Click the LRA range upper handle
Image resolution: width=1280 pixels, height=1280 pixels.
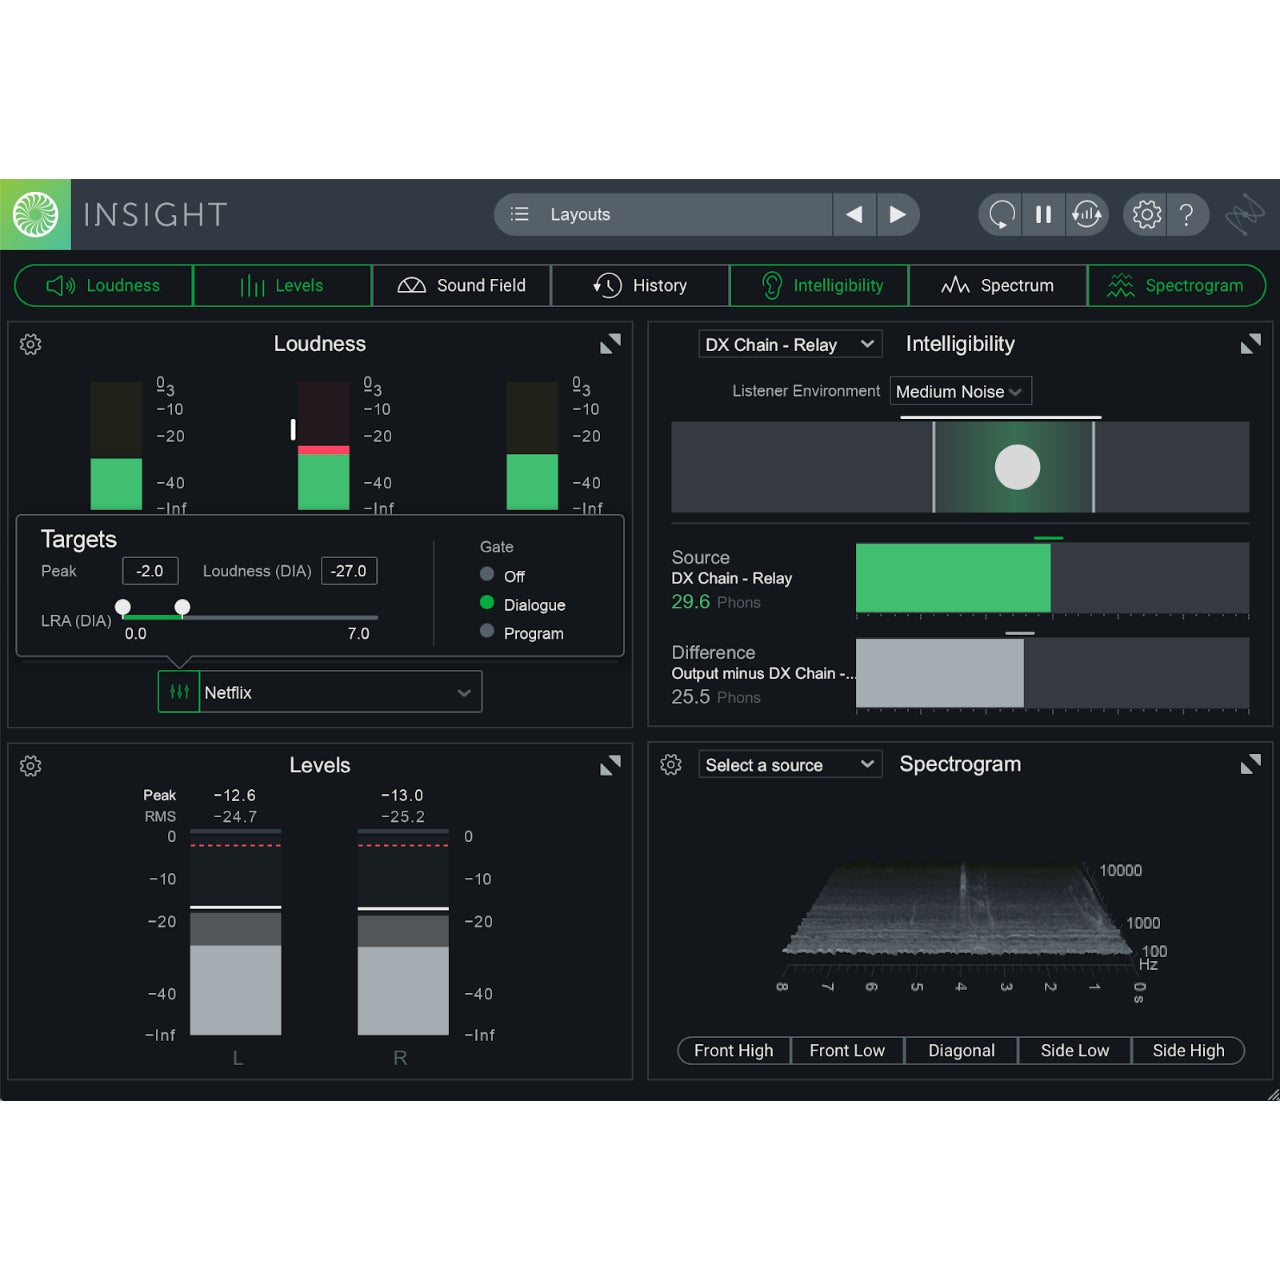182,607
